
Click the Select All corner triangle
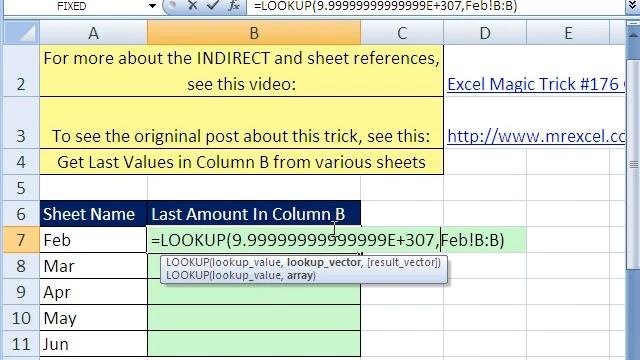point(22,33)
